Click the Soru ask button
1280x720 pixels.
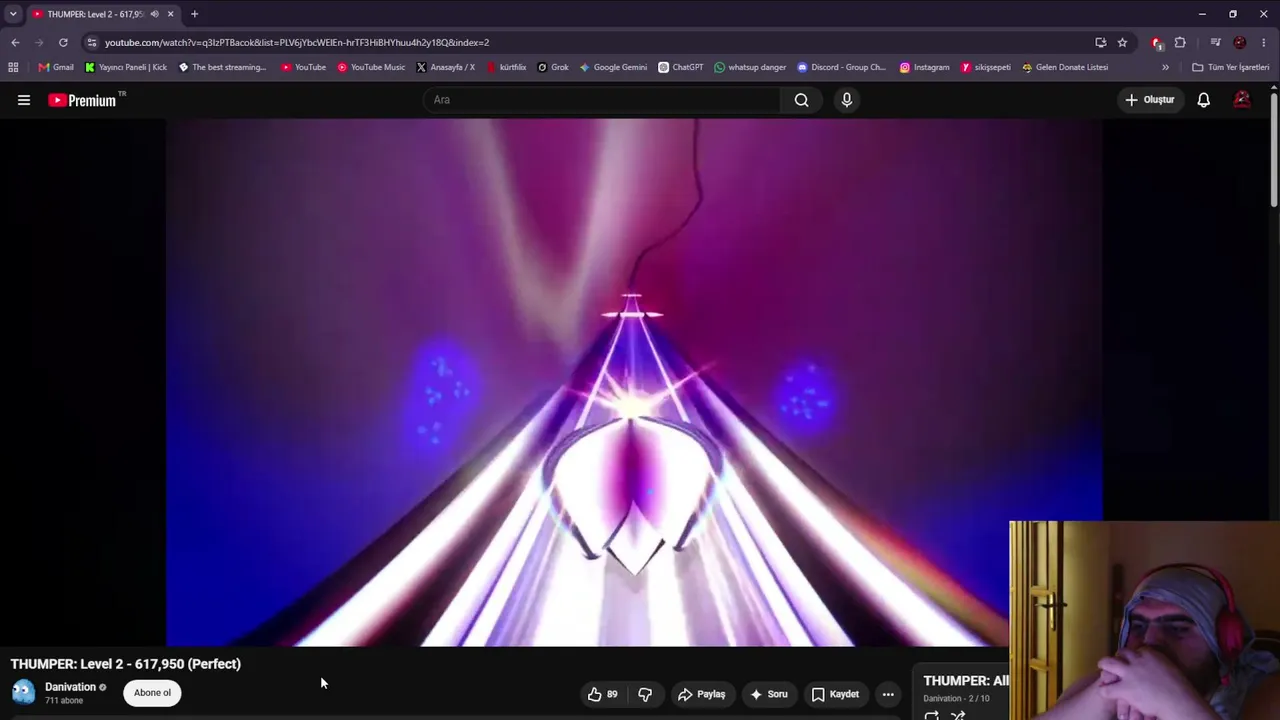point(768,694)
